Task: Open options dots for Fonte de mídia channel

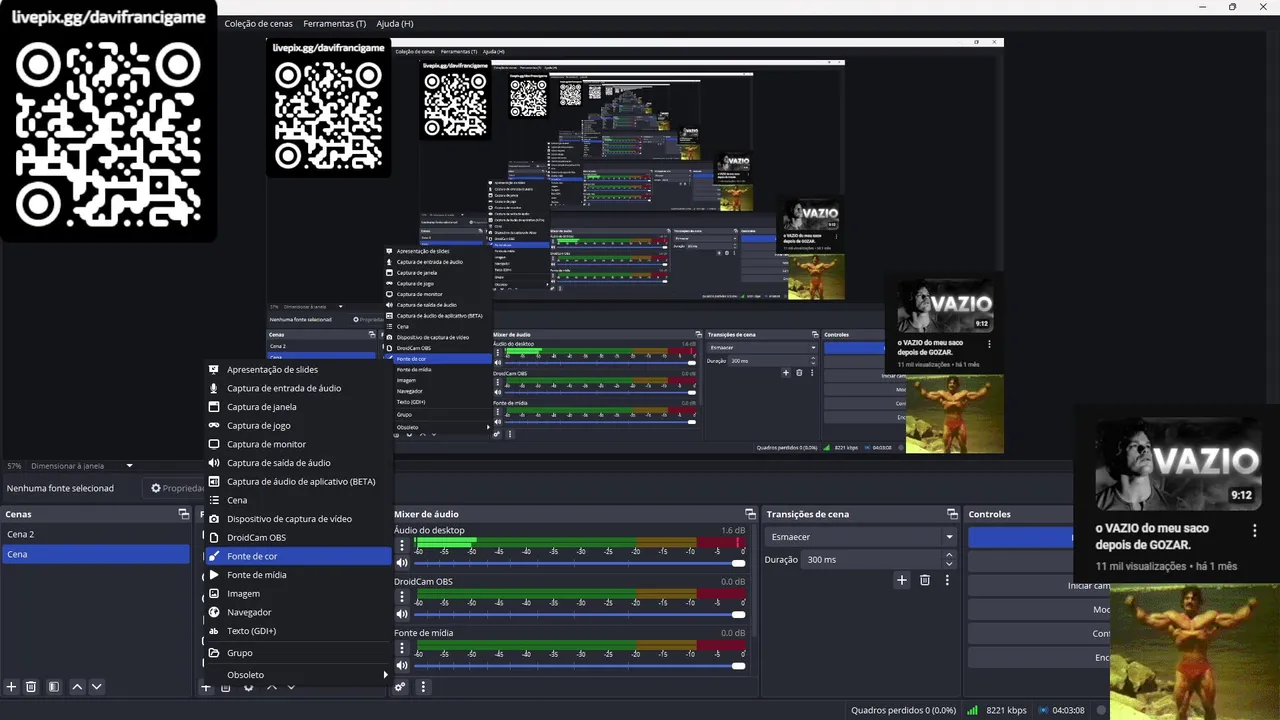Action: click(402, 648)
